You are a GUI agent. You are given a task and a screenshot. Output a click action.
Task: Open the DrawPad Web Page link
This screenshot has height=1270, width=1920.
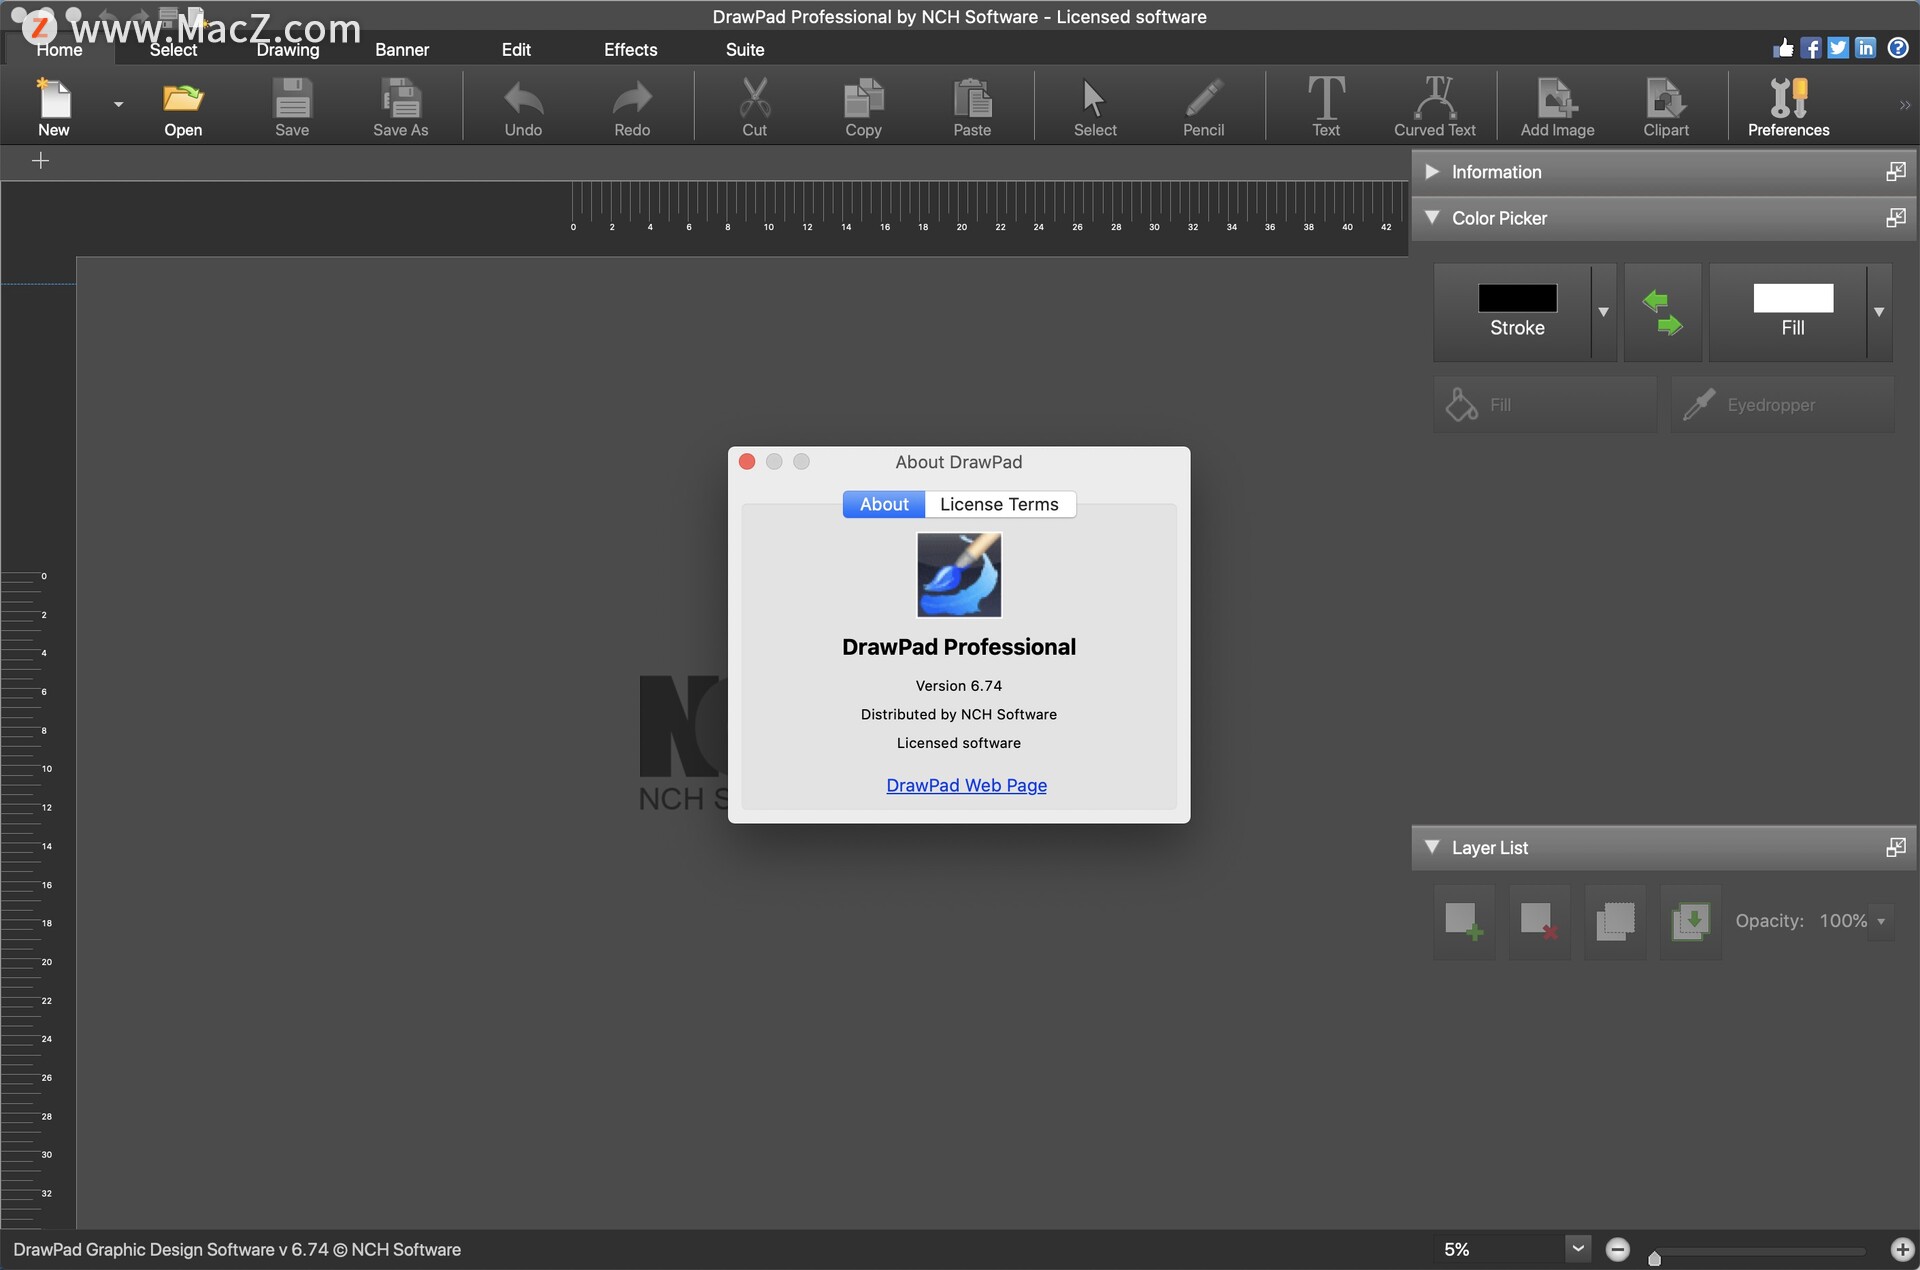pyautogui.click(x=966, y=786)
